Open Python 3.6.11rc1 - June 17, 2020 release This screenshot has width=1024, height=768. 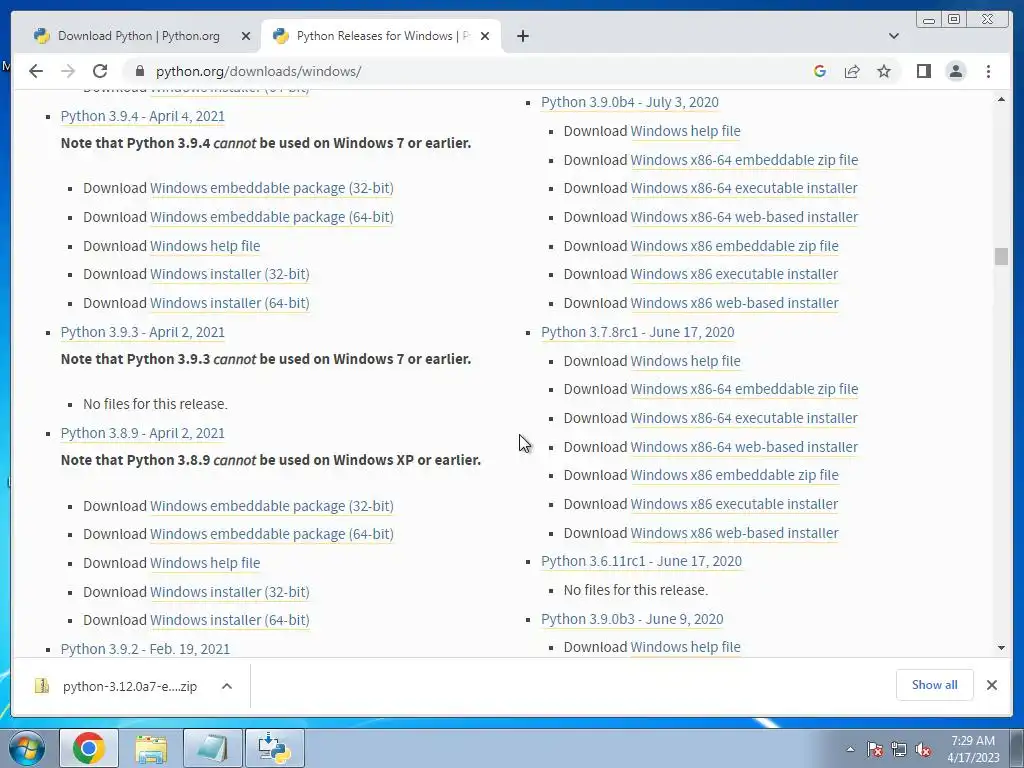tap(641, 561)
